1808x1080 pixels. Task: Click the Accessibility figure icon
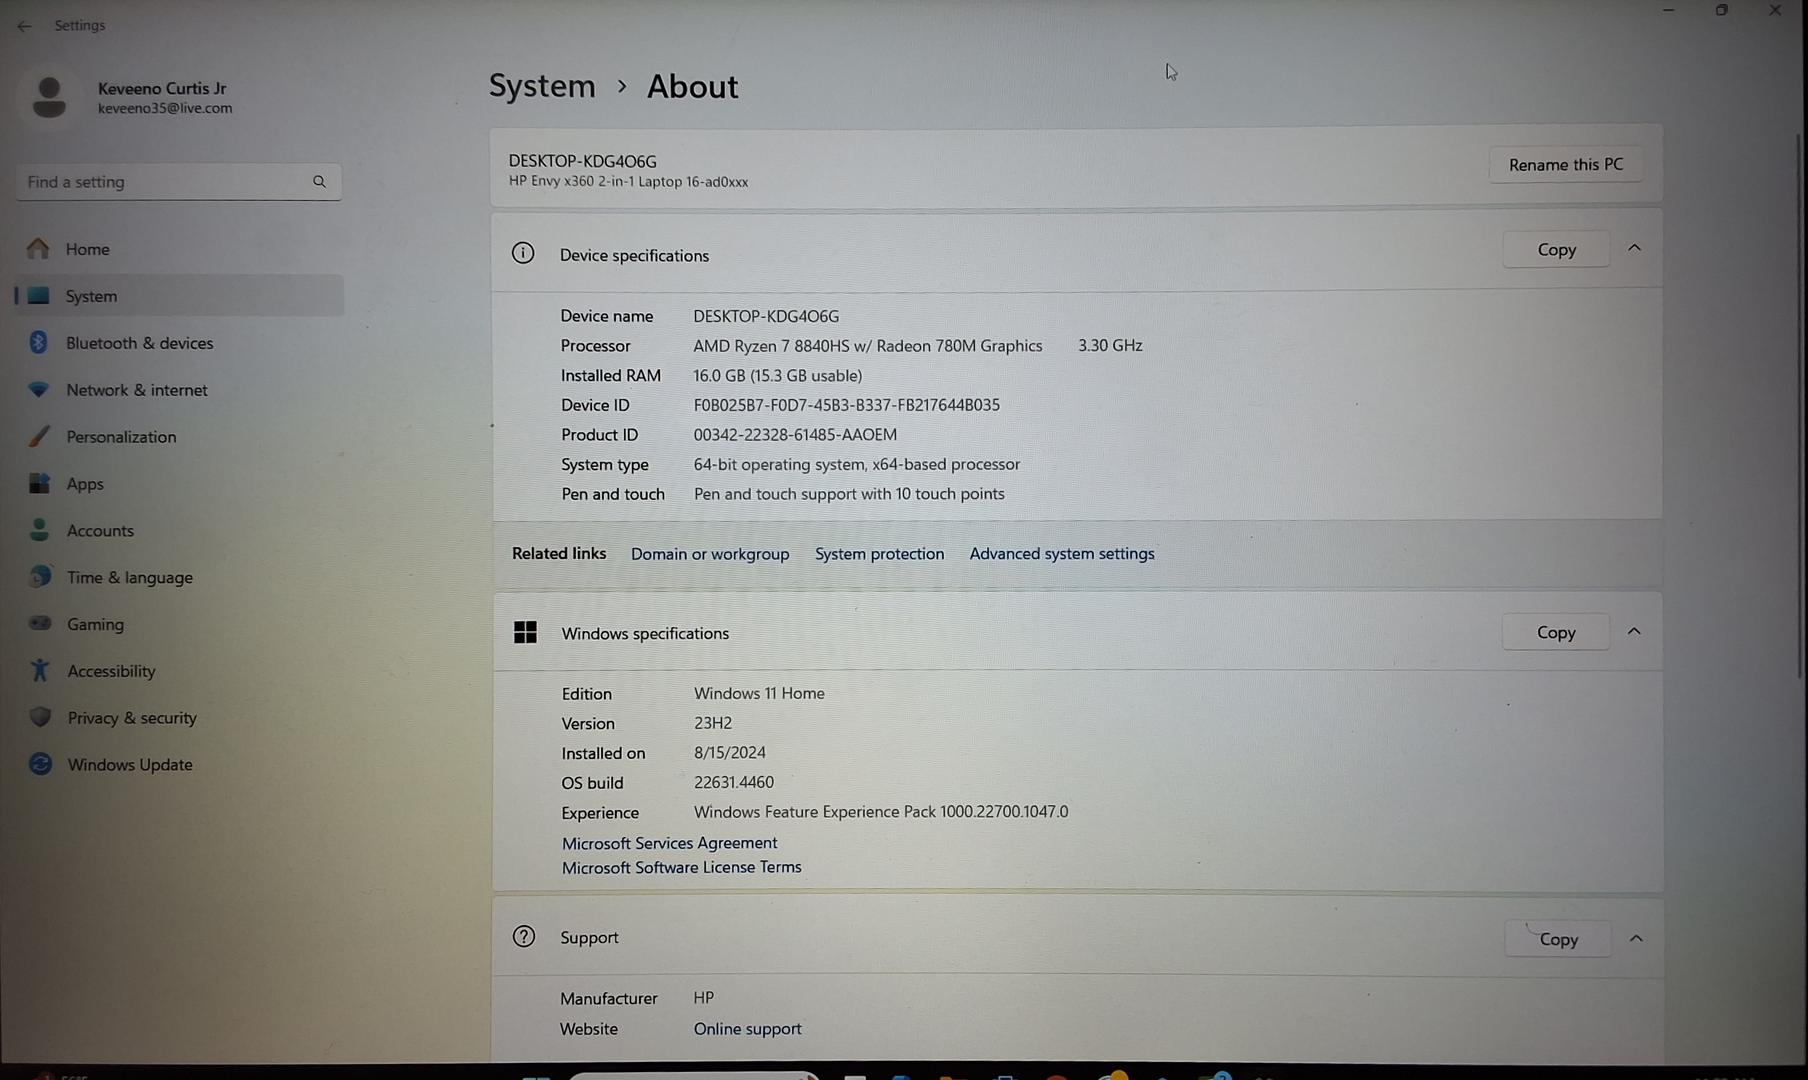pyautogui.click(x=40, y=670)
